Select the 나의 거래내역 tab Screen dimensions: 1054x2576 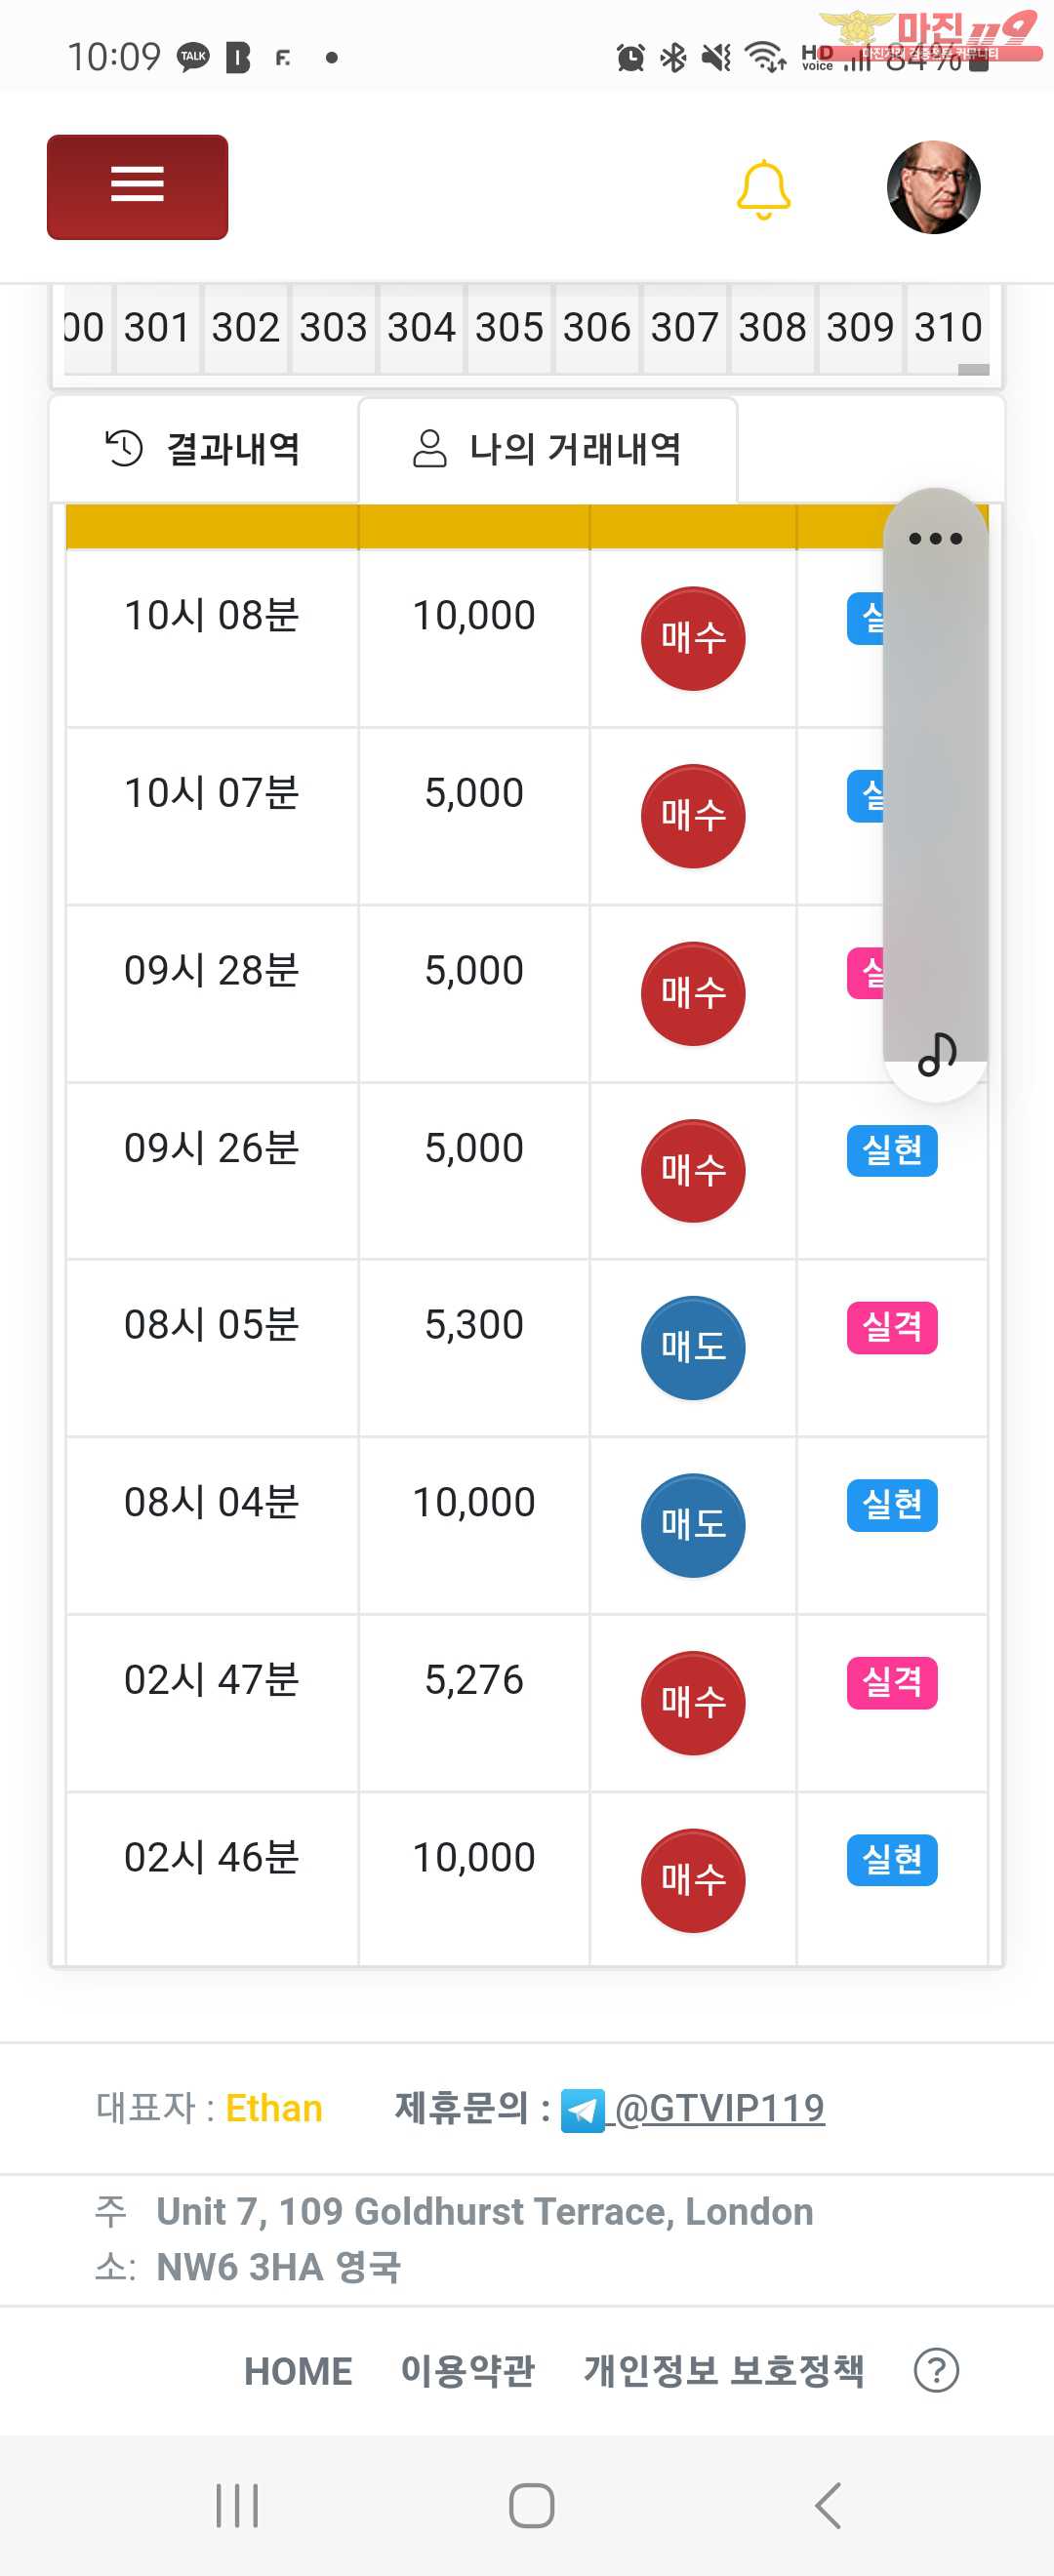click(x=548, y=449)
